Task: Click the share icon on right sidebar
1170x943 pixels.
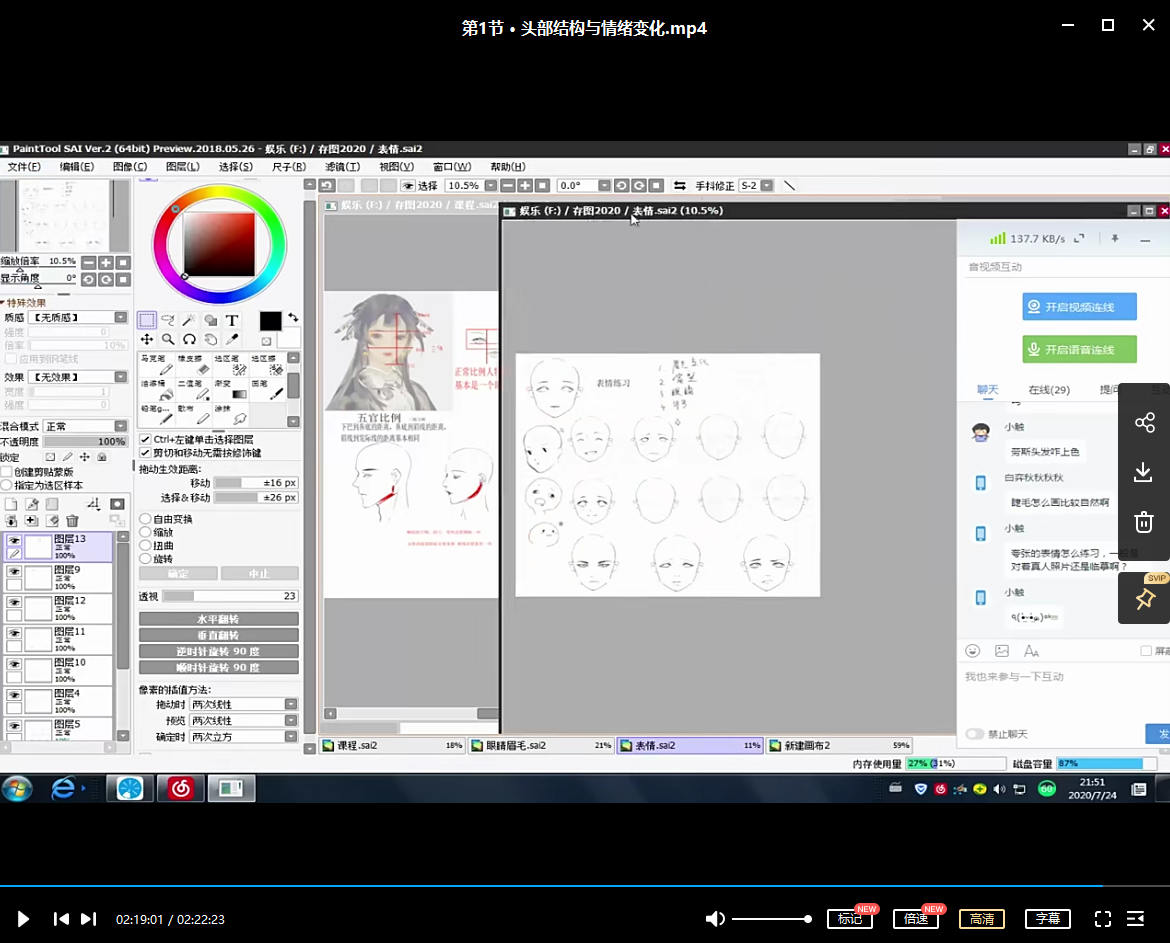Action: (1144, 423)
